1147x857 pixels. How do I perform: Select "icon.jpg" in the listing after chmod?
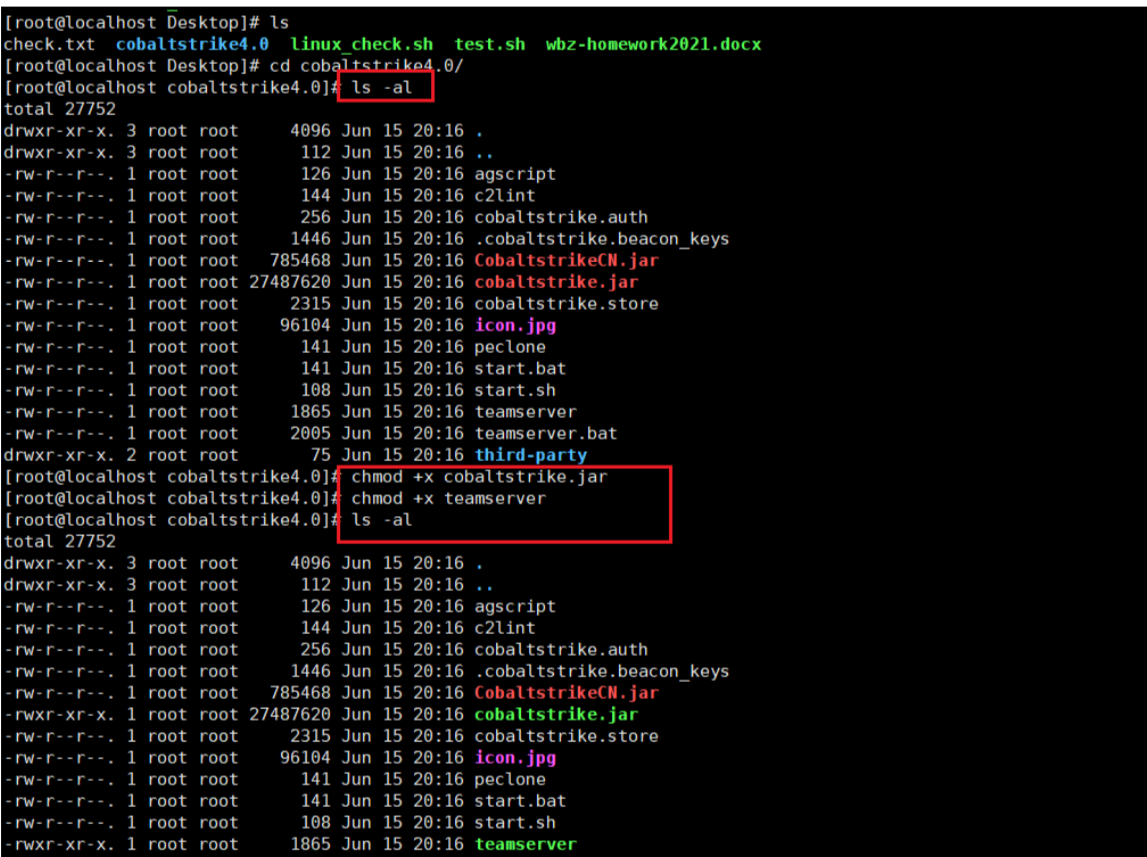point(515,758)
